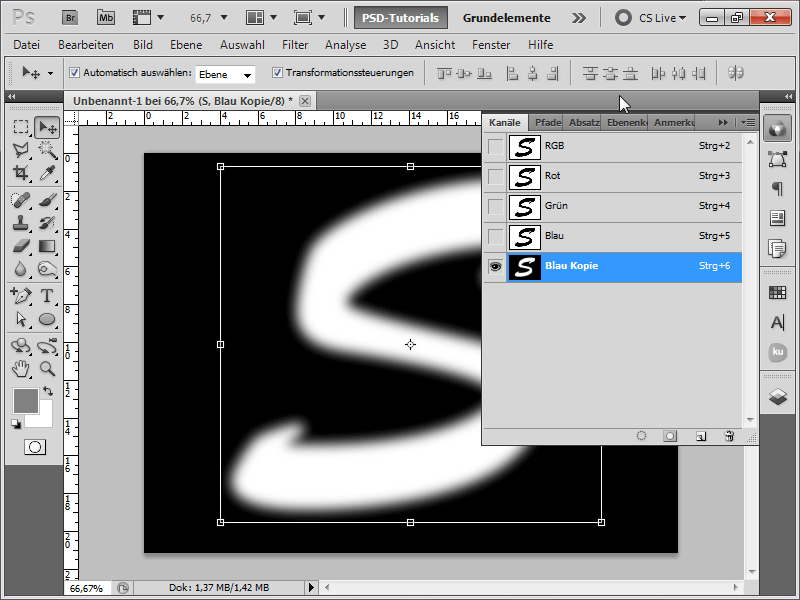Image resolution: width=800 pixels, height=600 pixels.
Task: Open the Bearbeiten menu
Action: click(x=86, y=45)
